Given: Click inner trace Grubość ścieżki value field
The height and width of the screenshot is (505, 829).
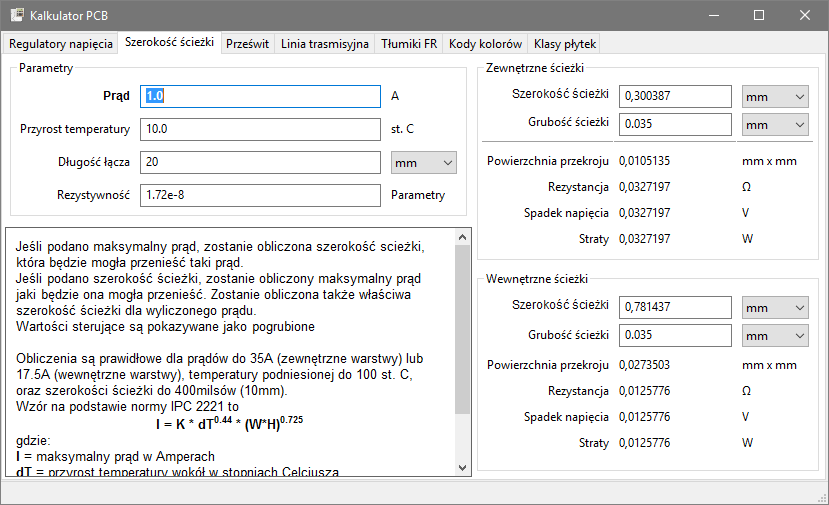Looking at the screenshot, I should pos(676,335).
